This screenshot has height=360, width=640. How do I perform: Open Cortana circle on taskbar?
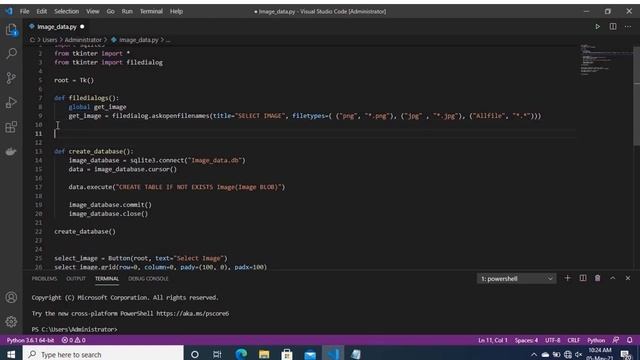pos(195,354)
